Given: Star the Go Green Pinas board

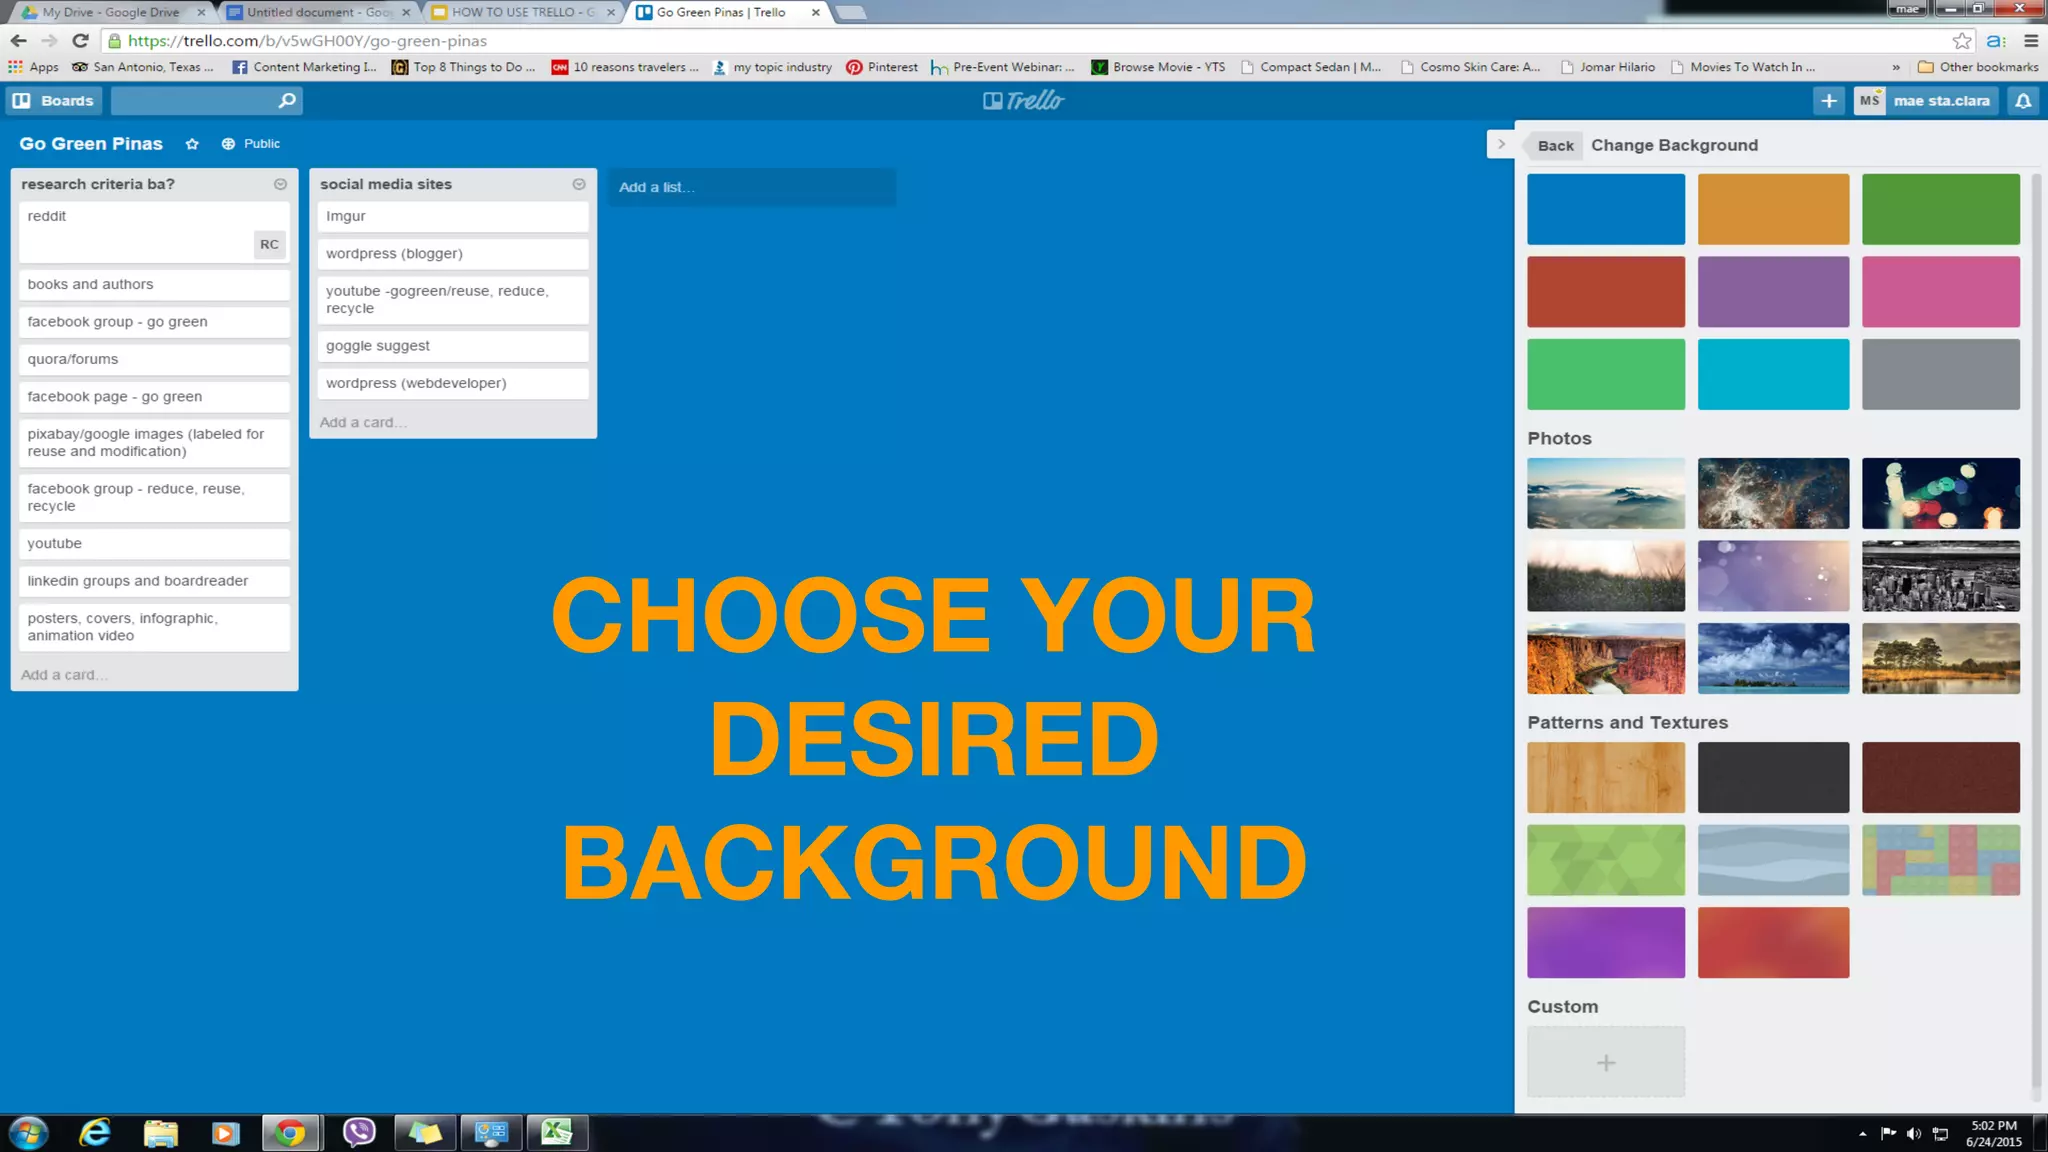Looking at the screenshot, I should coord(192,144).
